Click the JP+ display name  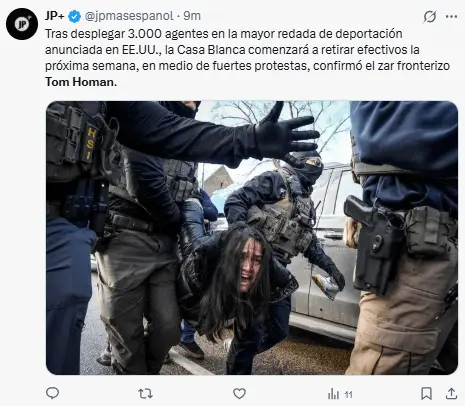55,16
